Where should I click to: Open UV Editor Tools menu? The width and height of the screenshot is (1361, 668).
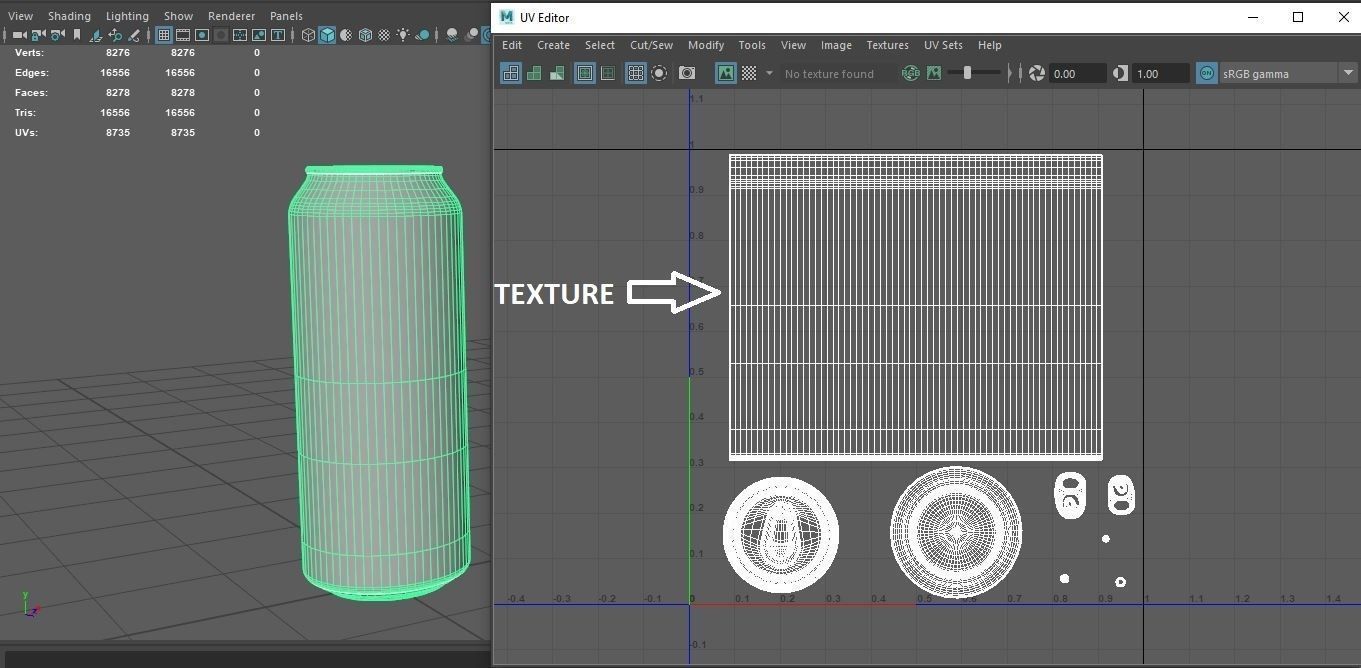[x=752, y=45]
